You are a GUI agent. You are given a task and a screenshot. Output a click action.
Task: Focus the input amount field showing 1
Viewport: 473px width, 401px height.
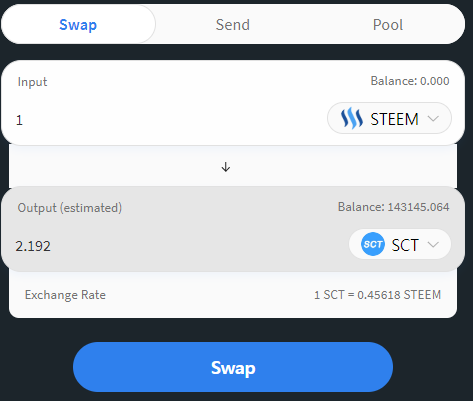(x=167, y=120)
